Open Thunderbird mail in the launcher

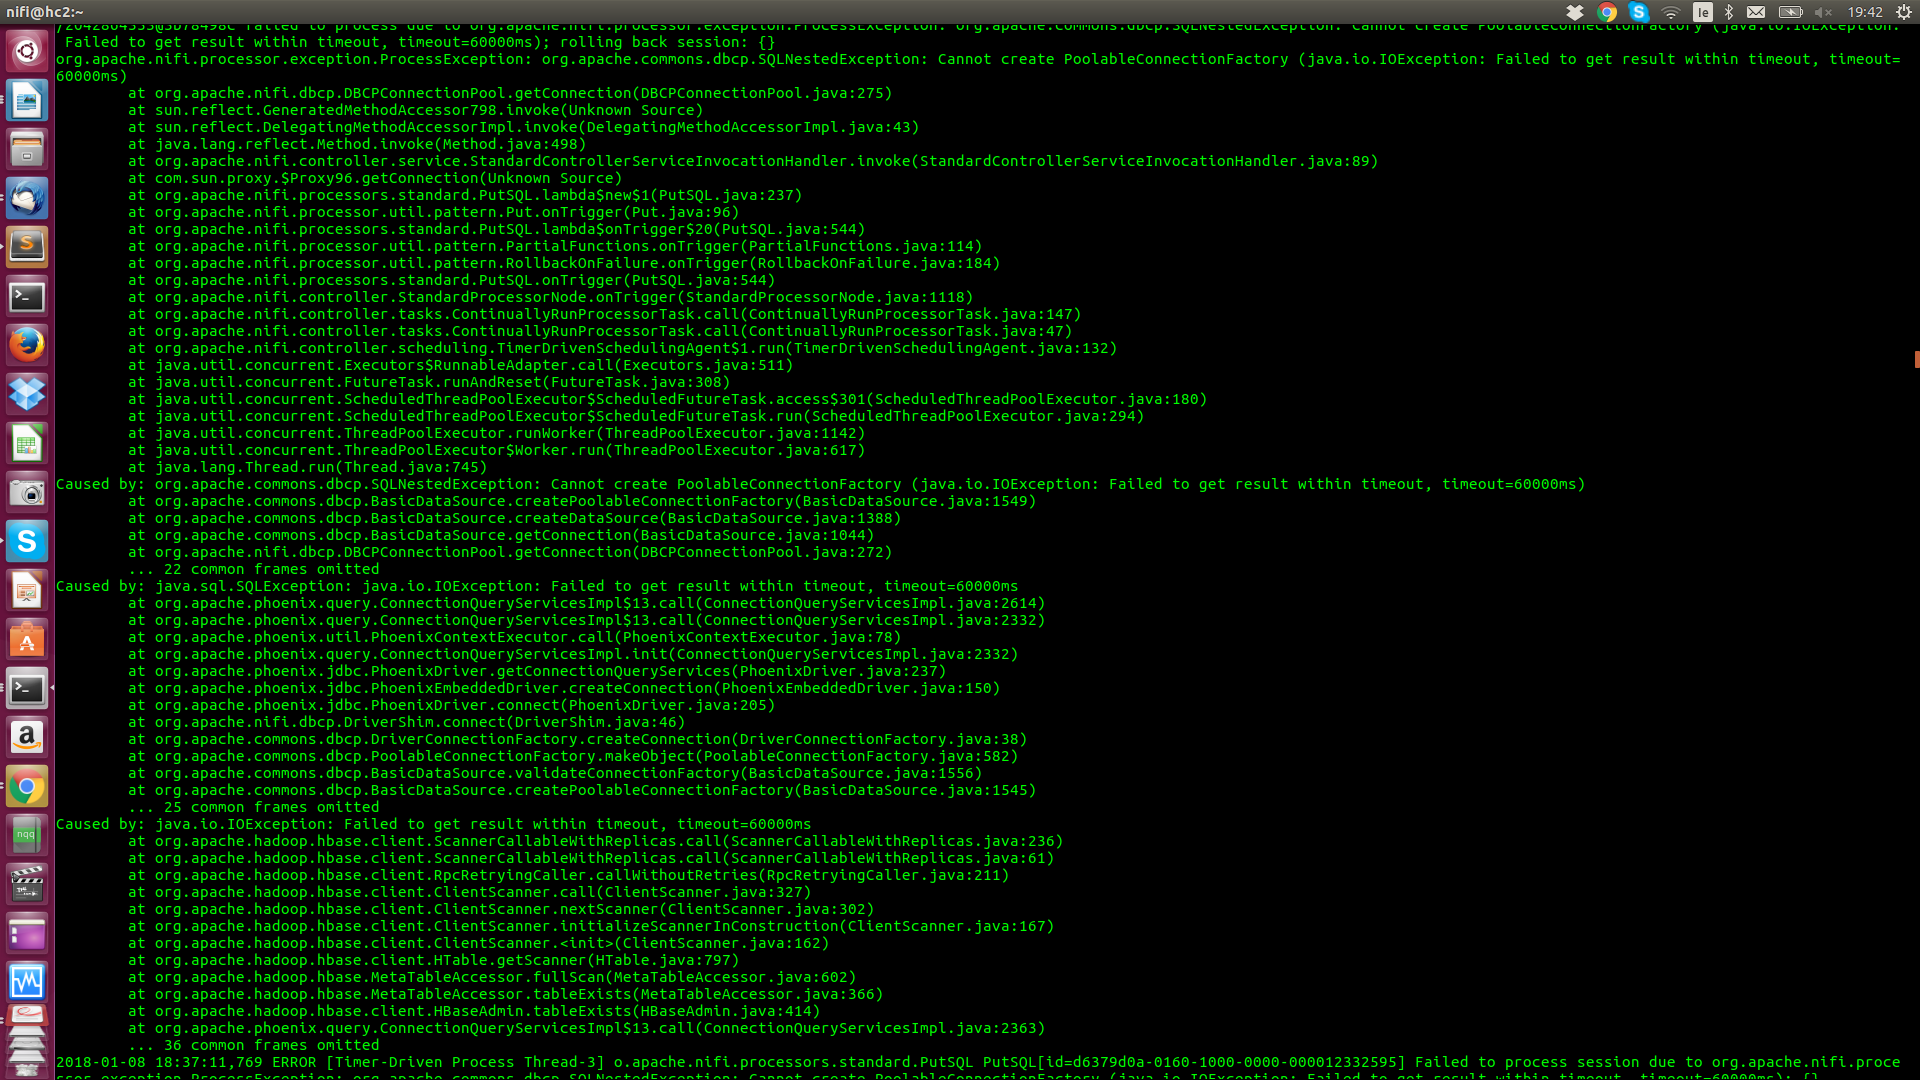click(x=27, y=198)
